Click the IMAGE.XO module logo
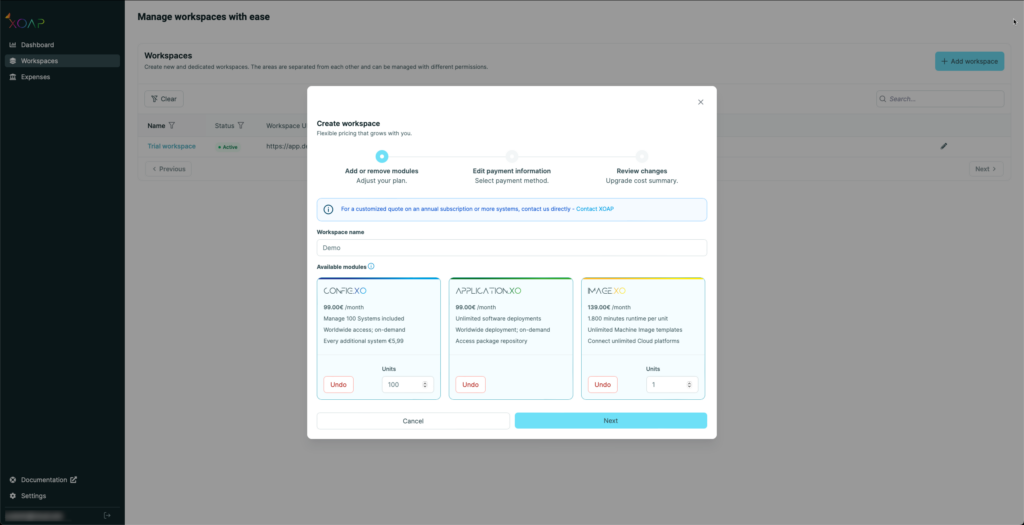Screen dimensions: 1024x525 (607, 291)
